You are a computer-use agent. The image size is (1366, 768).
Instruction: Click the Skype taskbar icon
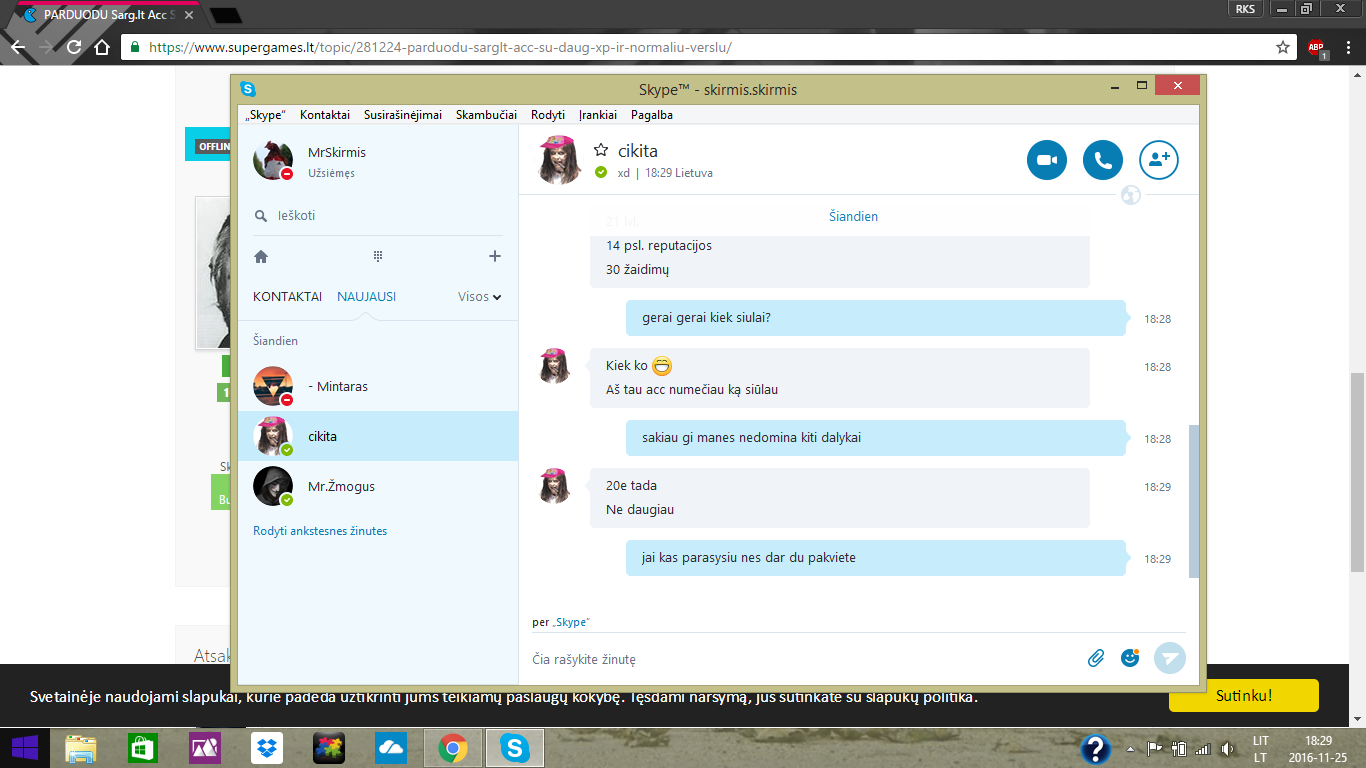[515, 748]
